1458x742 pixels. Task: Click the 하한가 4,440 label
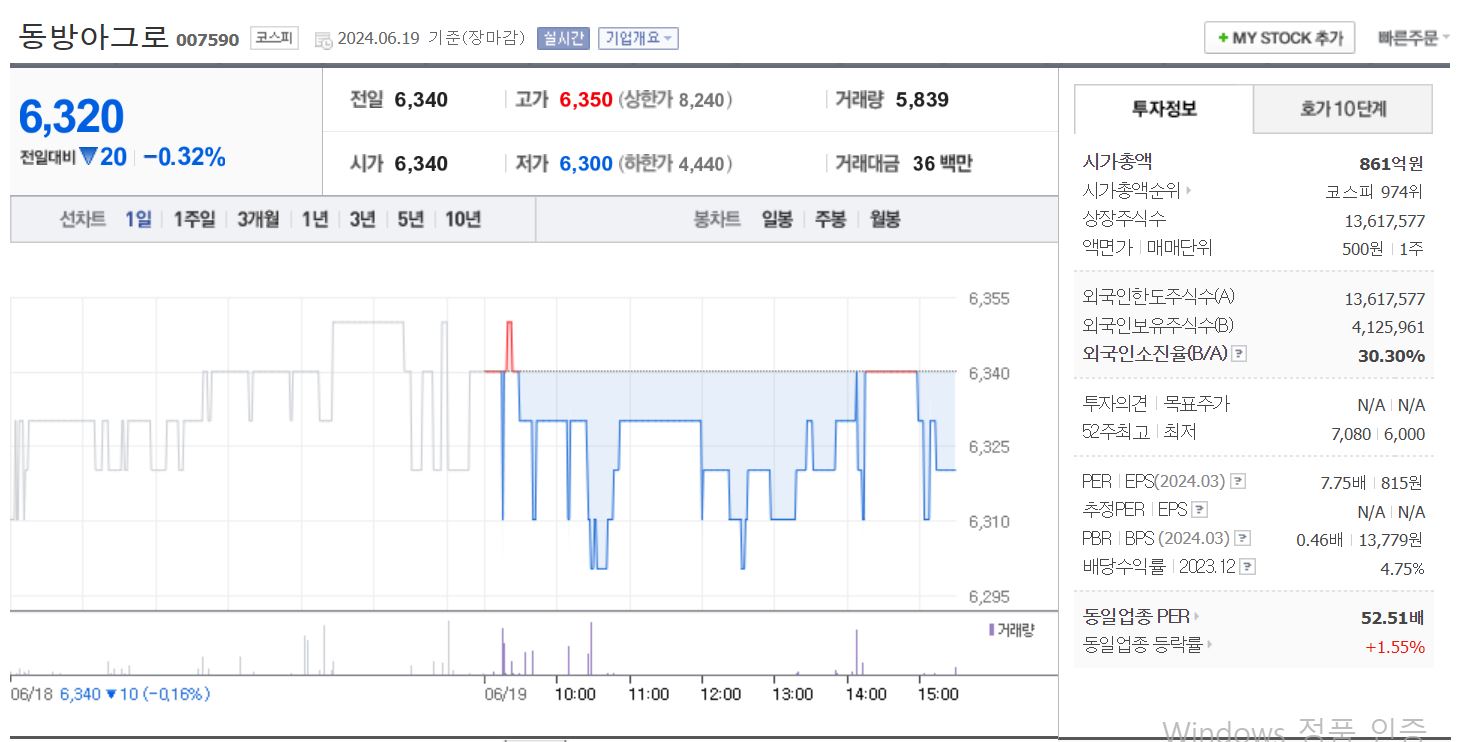pos(675,164)
